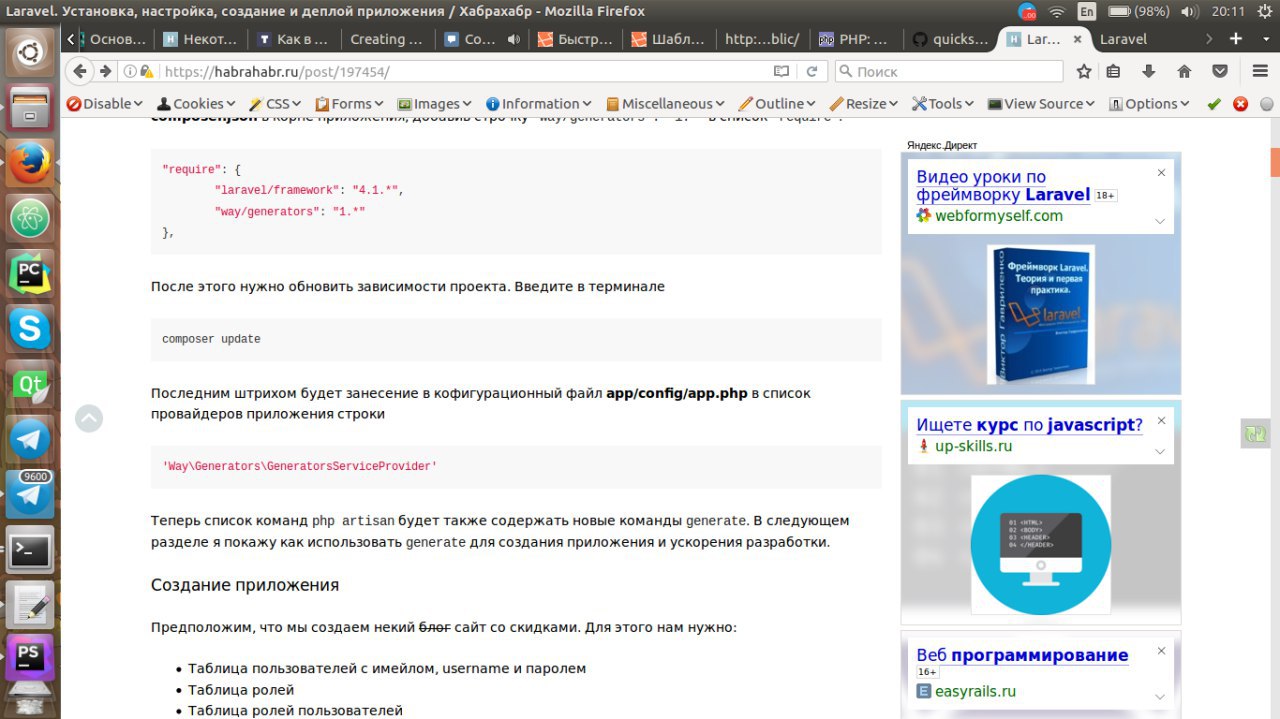Open PyCharm from the launcher
The height and width of the screenshot is (719, 1280).
tap(30, 272)
